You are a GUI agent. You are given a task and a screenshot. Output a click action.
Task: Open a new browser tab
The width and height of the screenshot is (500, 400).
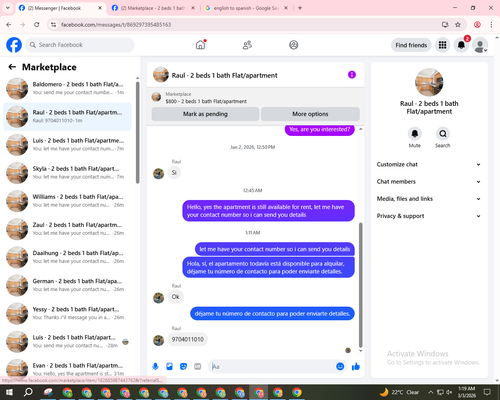(300, 8)
